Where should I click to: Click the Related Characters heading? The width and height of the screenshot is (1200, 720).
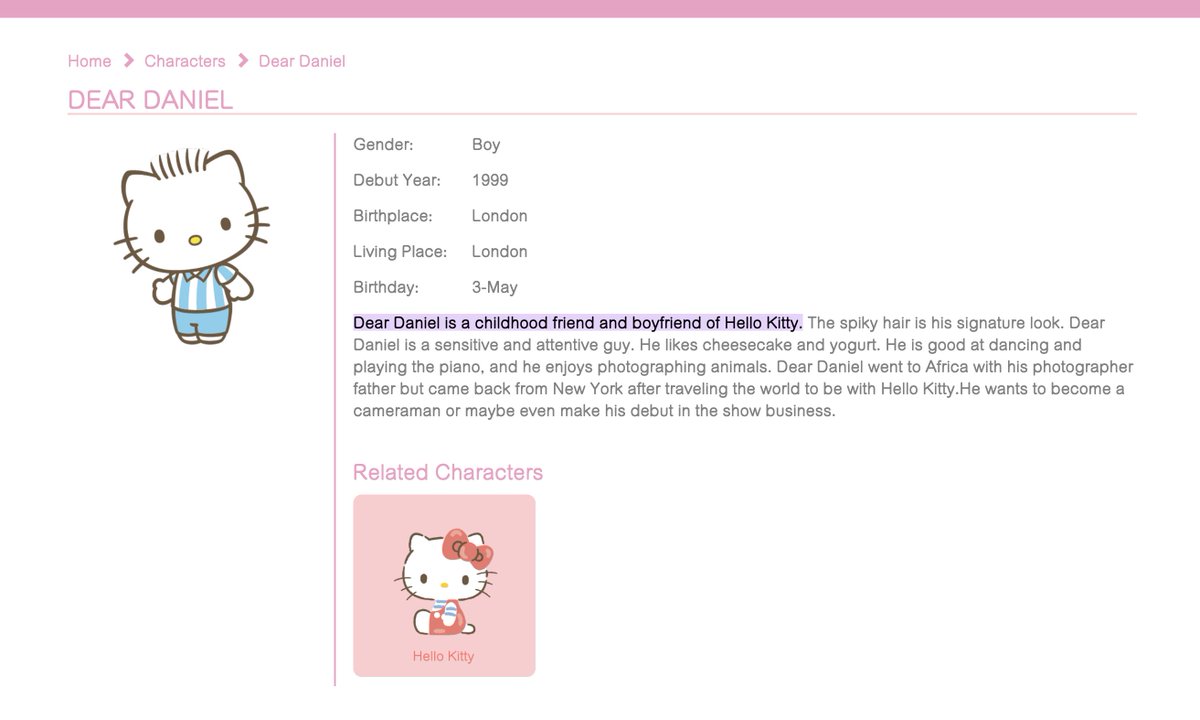pyautogui.click(x=448, y=472)
